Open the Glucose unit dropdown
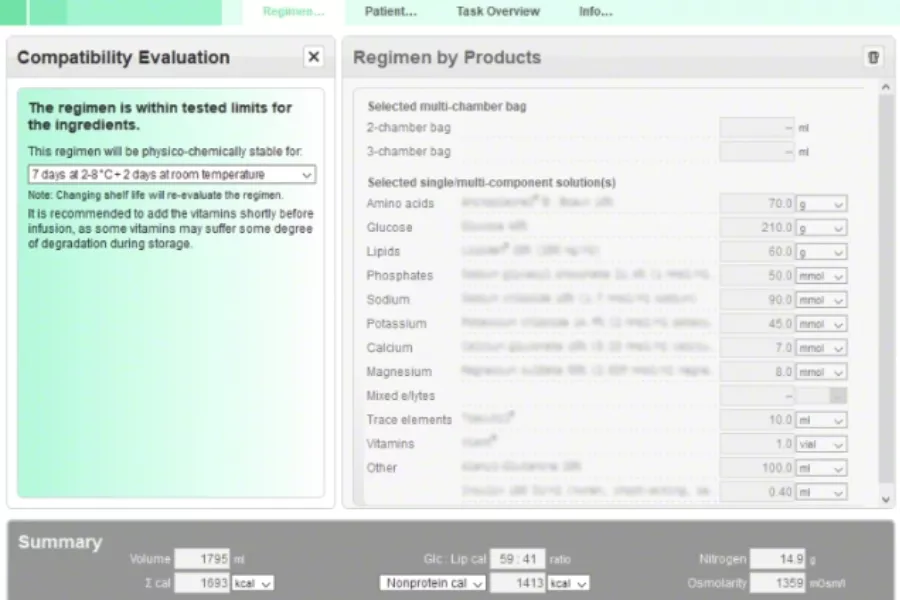The width and height of the screenshot is (900, 600). click(x=820, y=228)
